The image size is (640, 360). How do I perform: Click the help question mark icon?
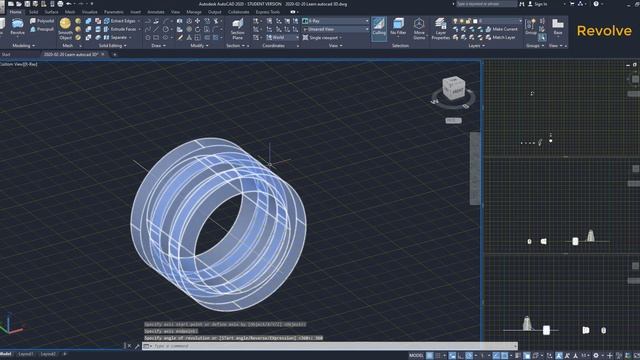pyautogui.click(x=596, y=4)
